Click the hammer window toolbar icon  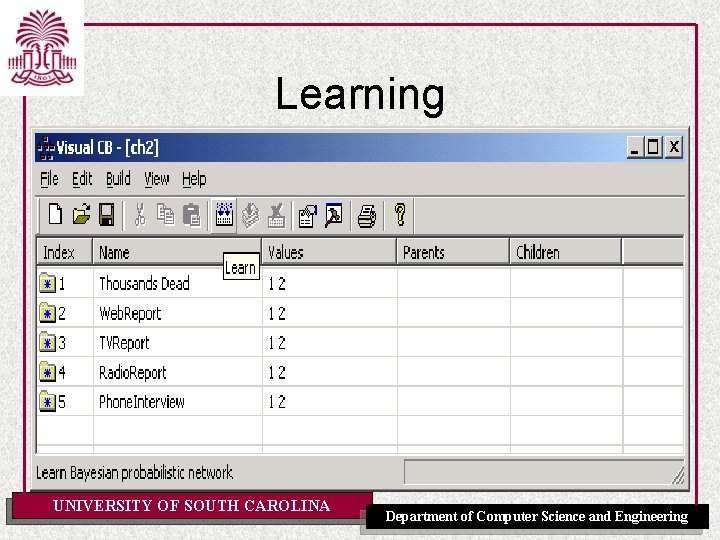point(333,215)
